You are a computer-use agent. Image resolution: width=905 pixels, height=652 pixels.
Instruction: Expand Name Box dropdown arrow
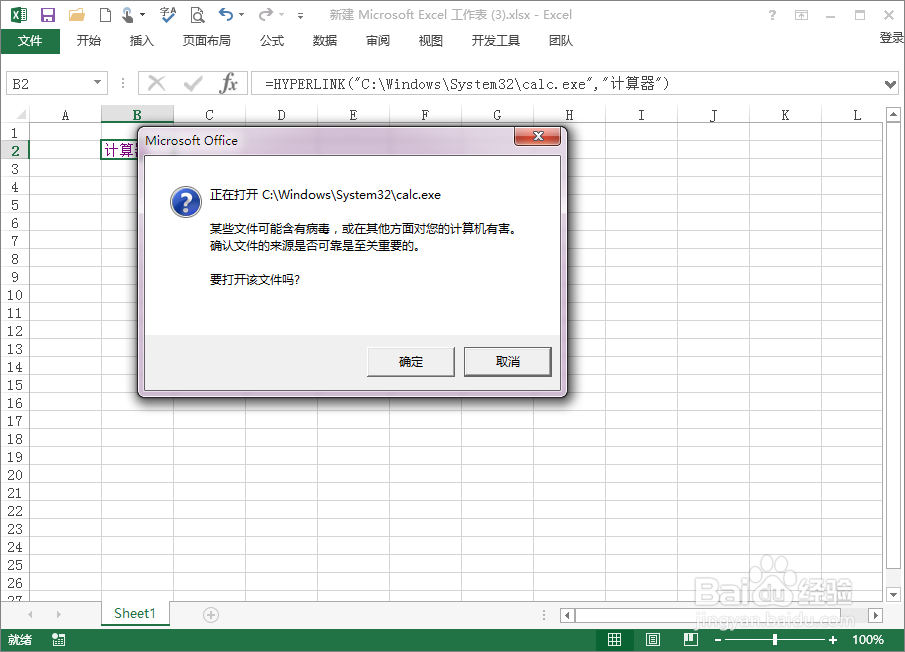click(x=98, y=83)
